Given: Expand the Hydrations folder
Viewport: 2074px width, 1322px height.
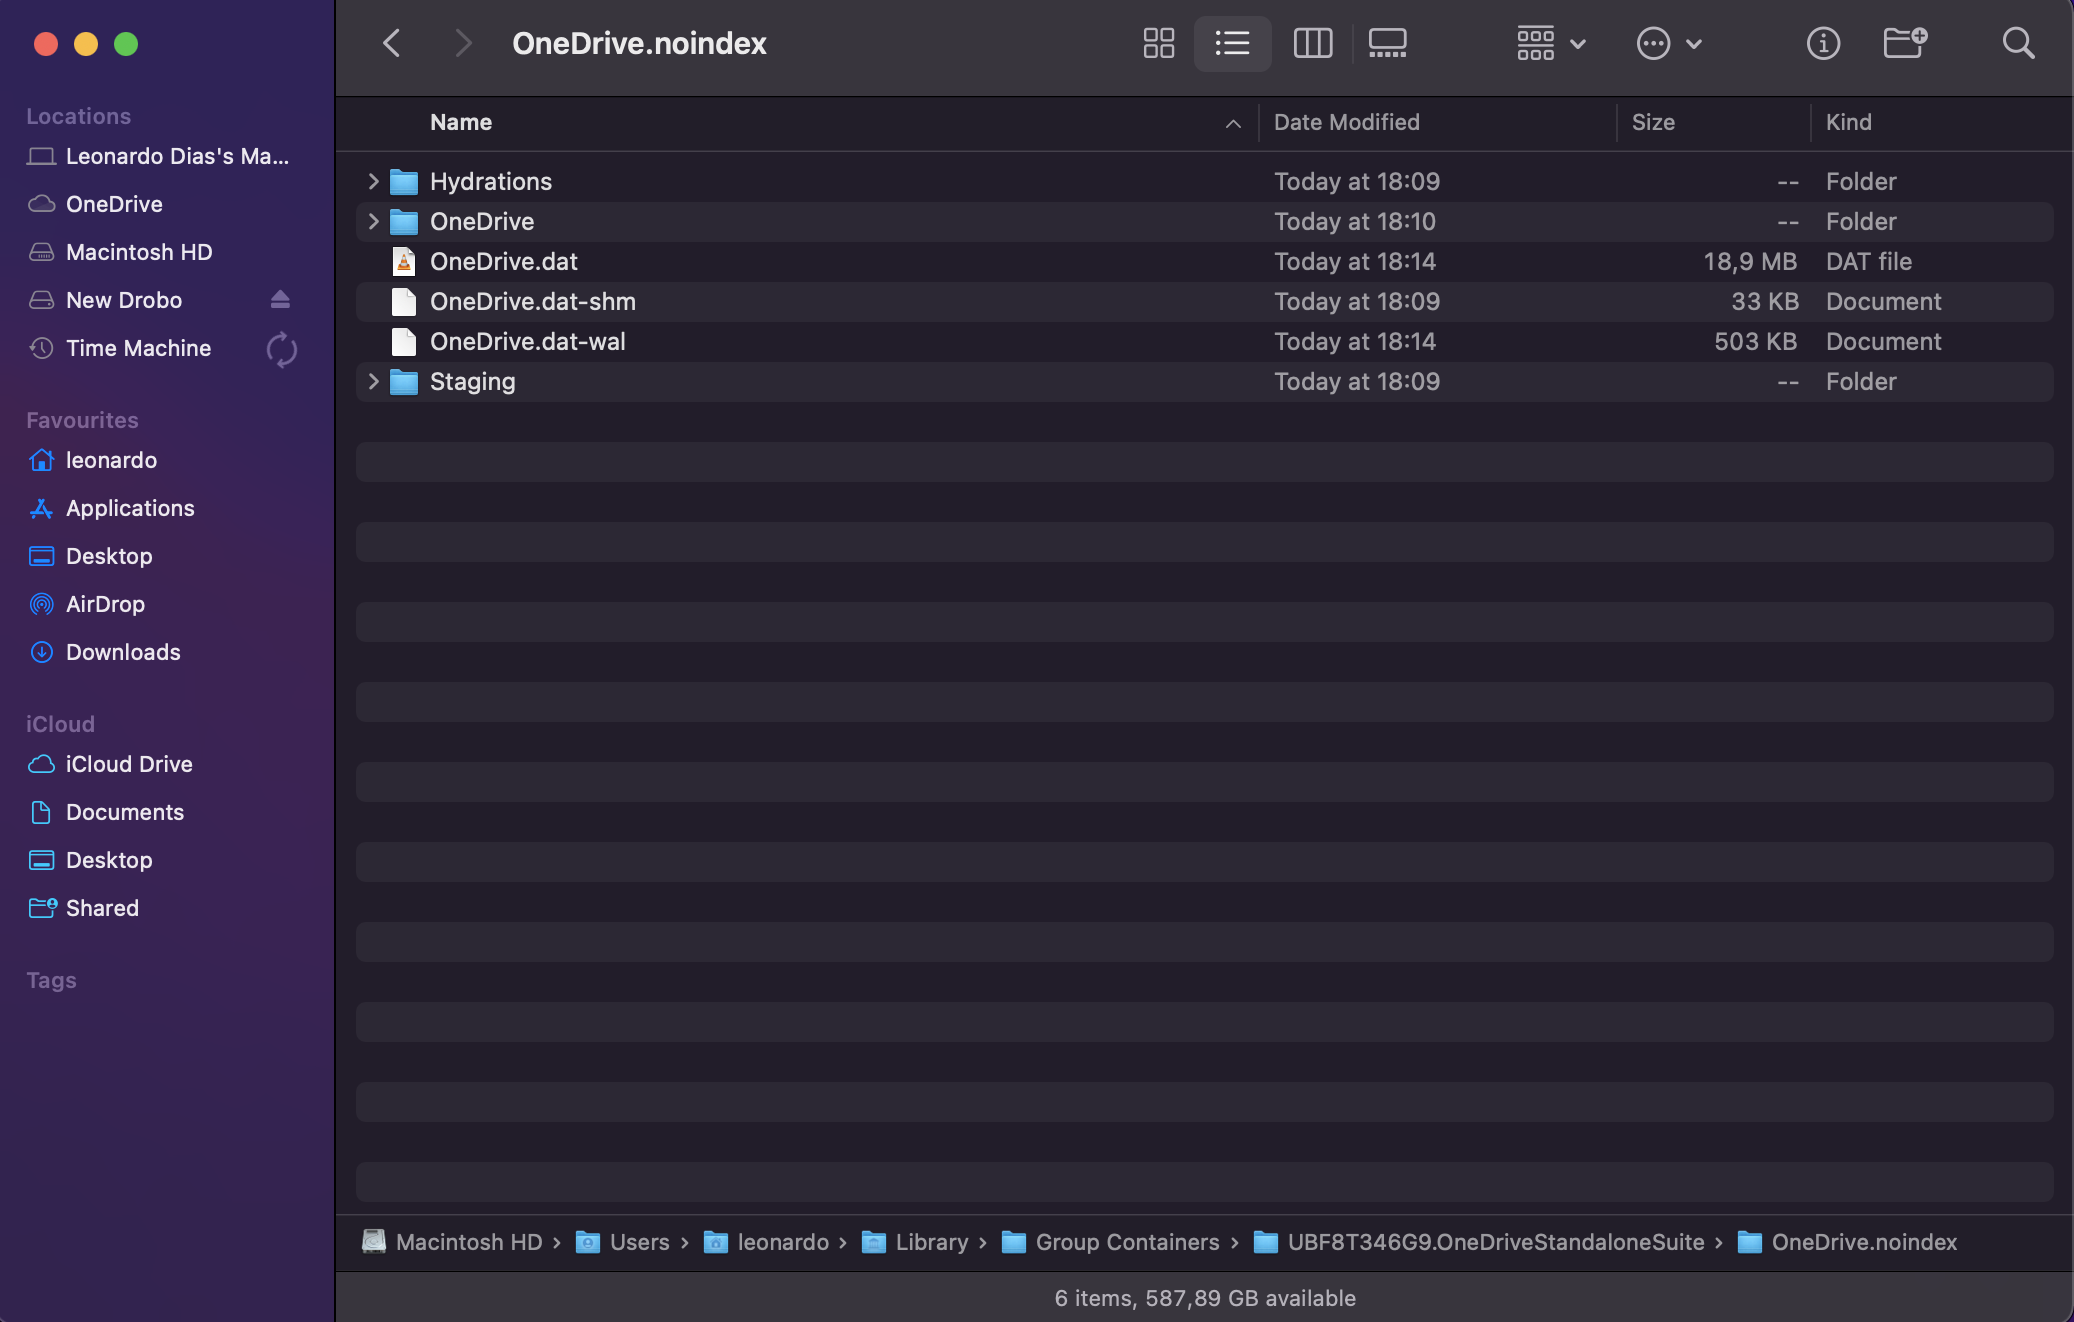Looking at the screenshot, I should click(373, 181).
